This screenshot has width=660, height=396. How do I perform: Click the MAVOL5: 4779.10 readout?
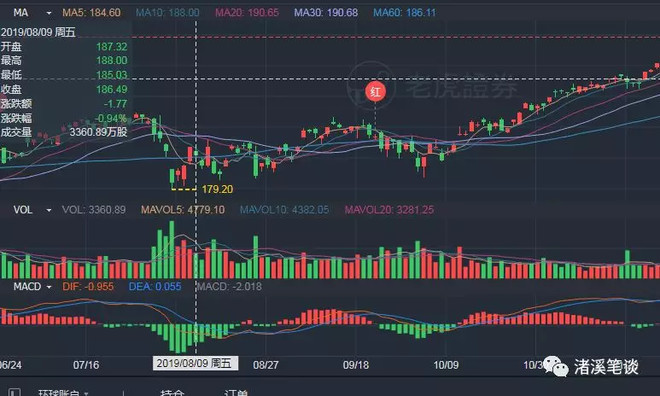[x=183, y=210]
